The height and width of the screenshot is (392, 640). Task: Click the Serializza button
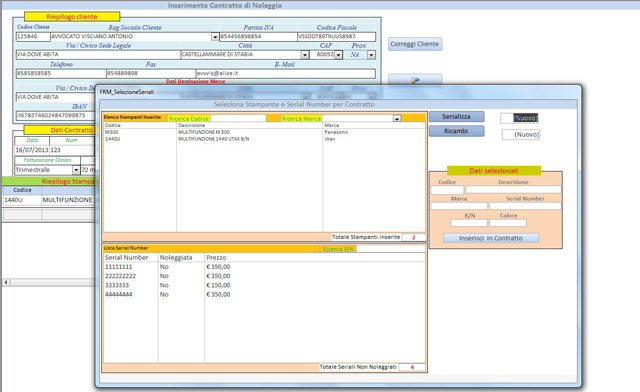click(456, 117)
